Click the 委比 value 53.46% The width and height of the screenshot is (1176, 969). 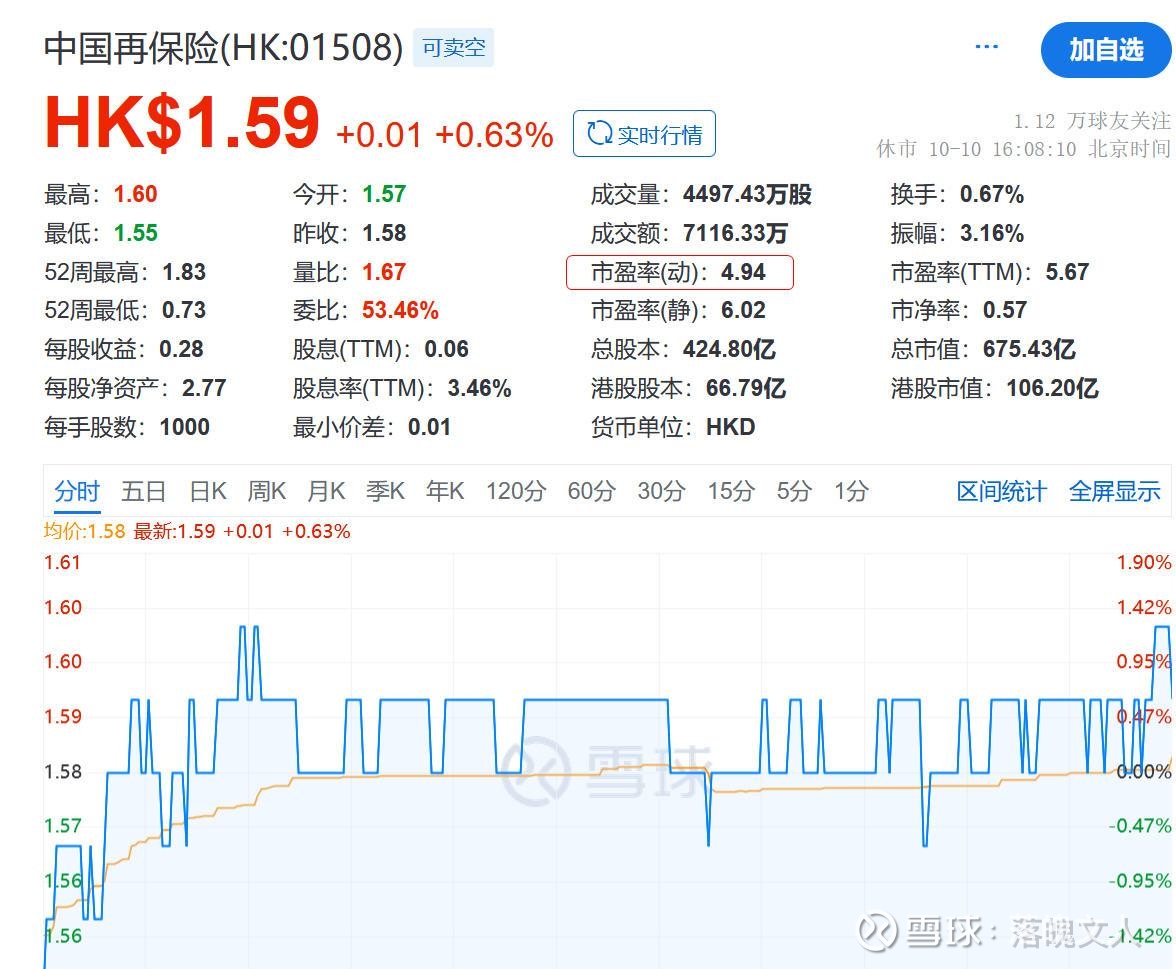coord(400,310)
